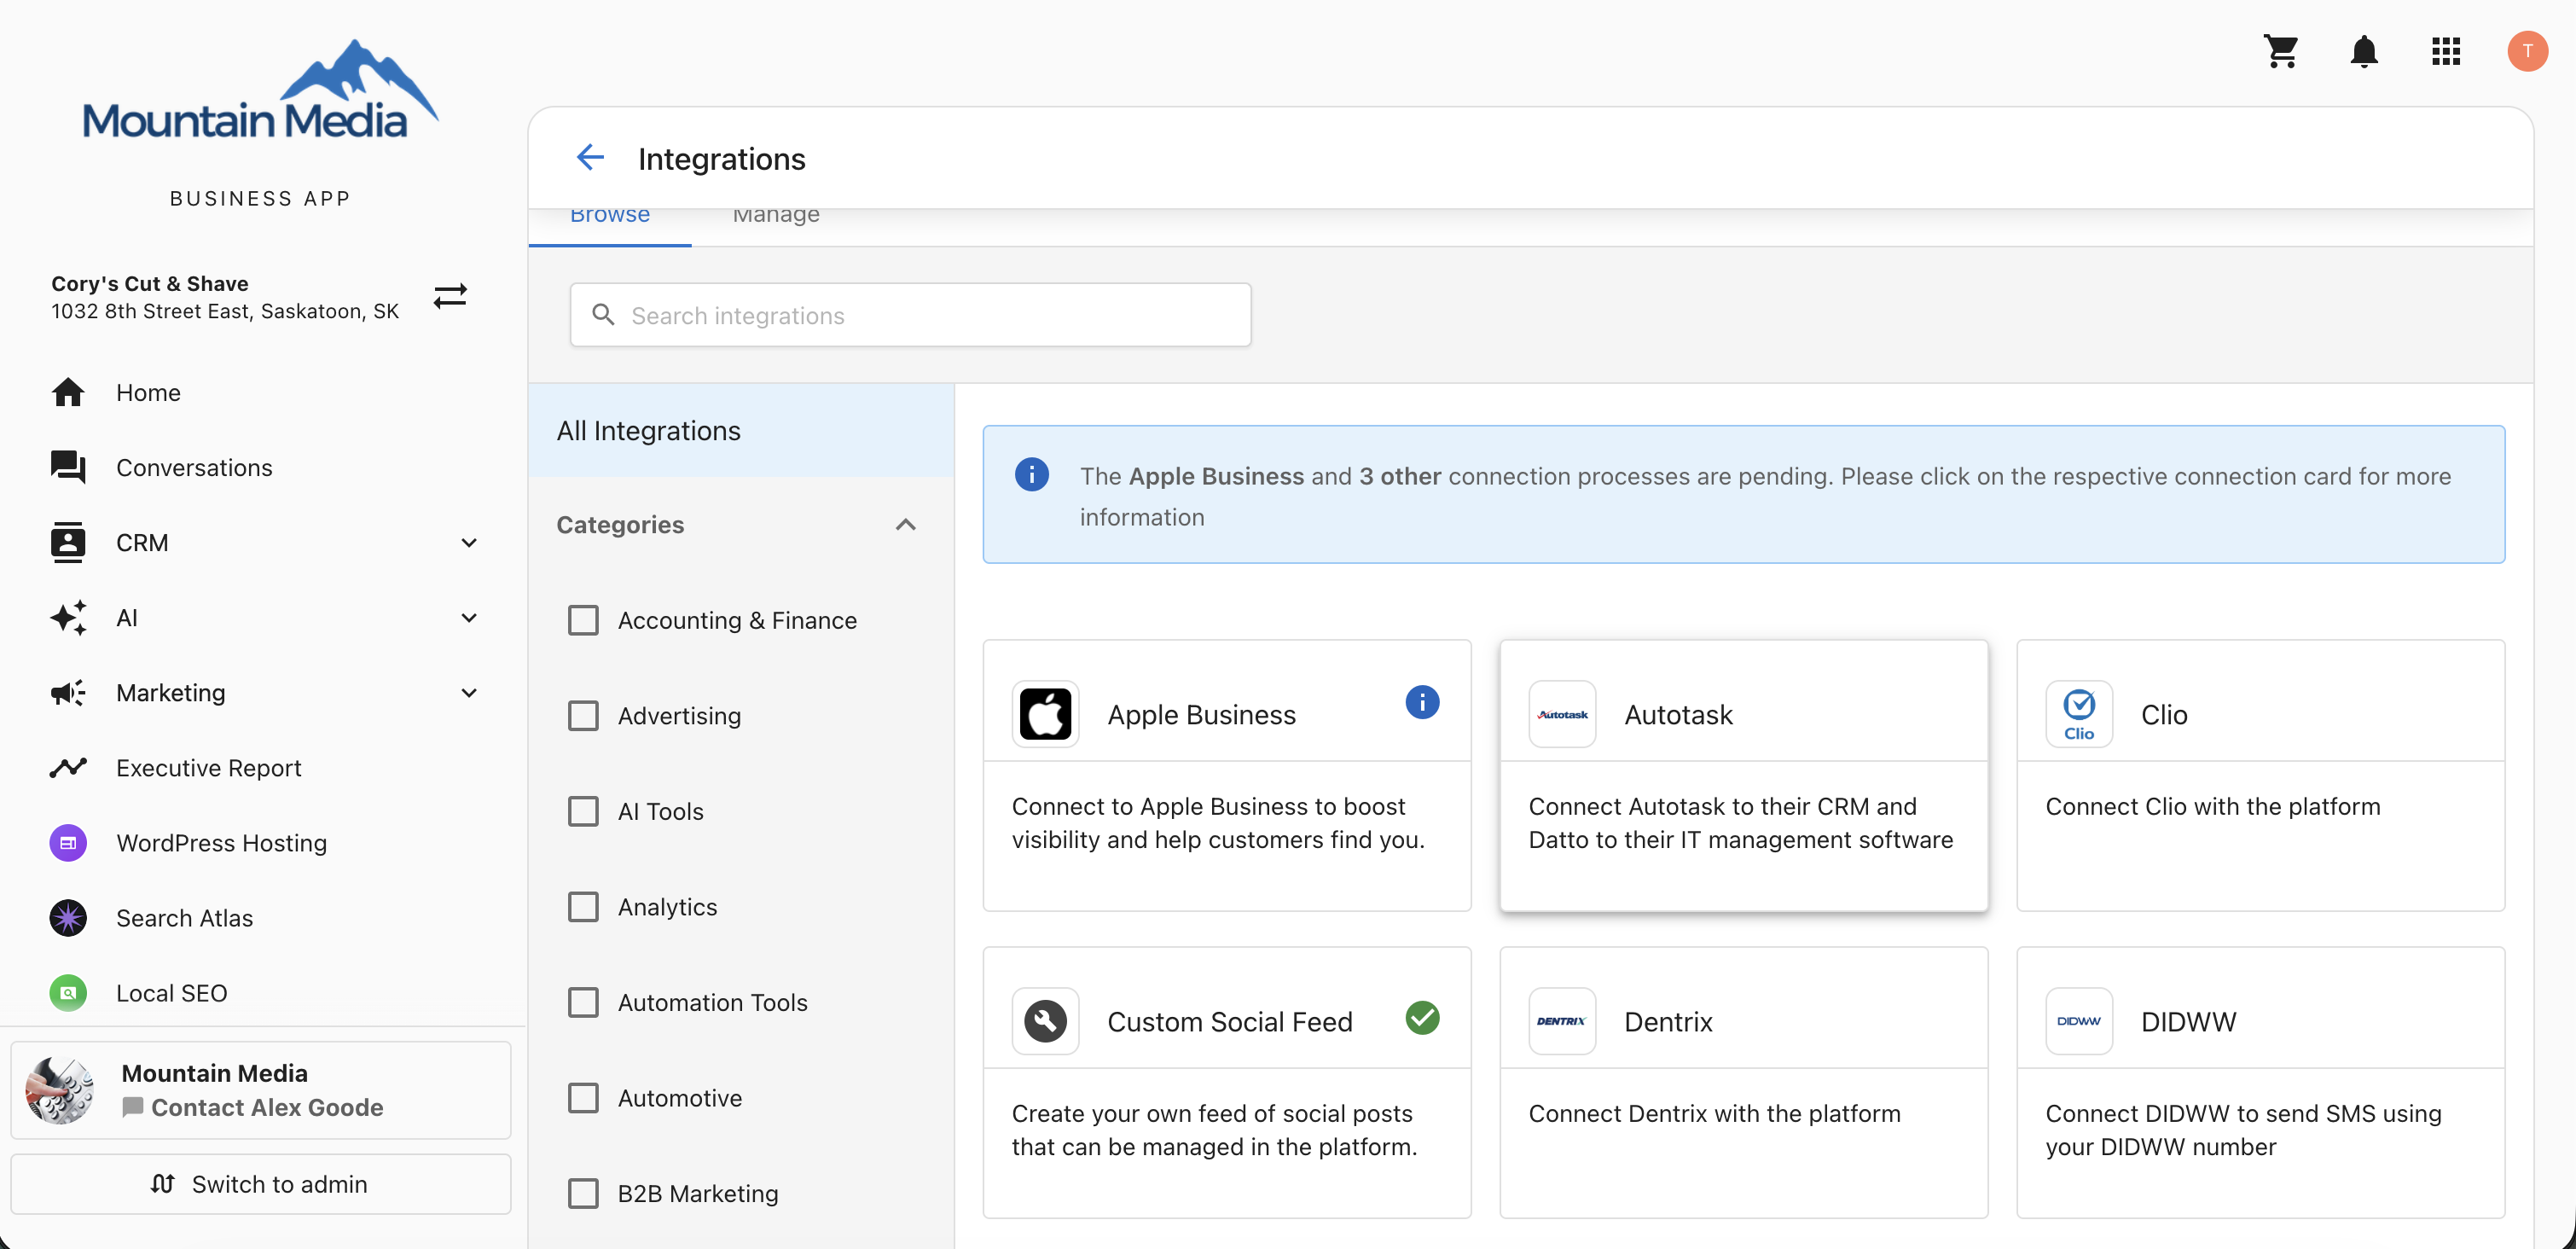Collapse the Categories section
Image resolution: width=2576 pixels, height=1249 pixels.
tap(905, 524)
